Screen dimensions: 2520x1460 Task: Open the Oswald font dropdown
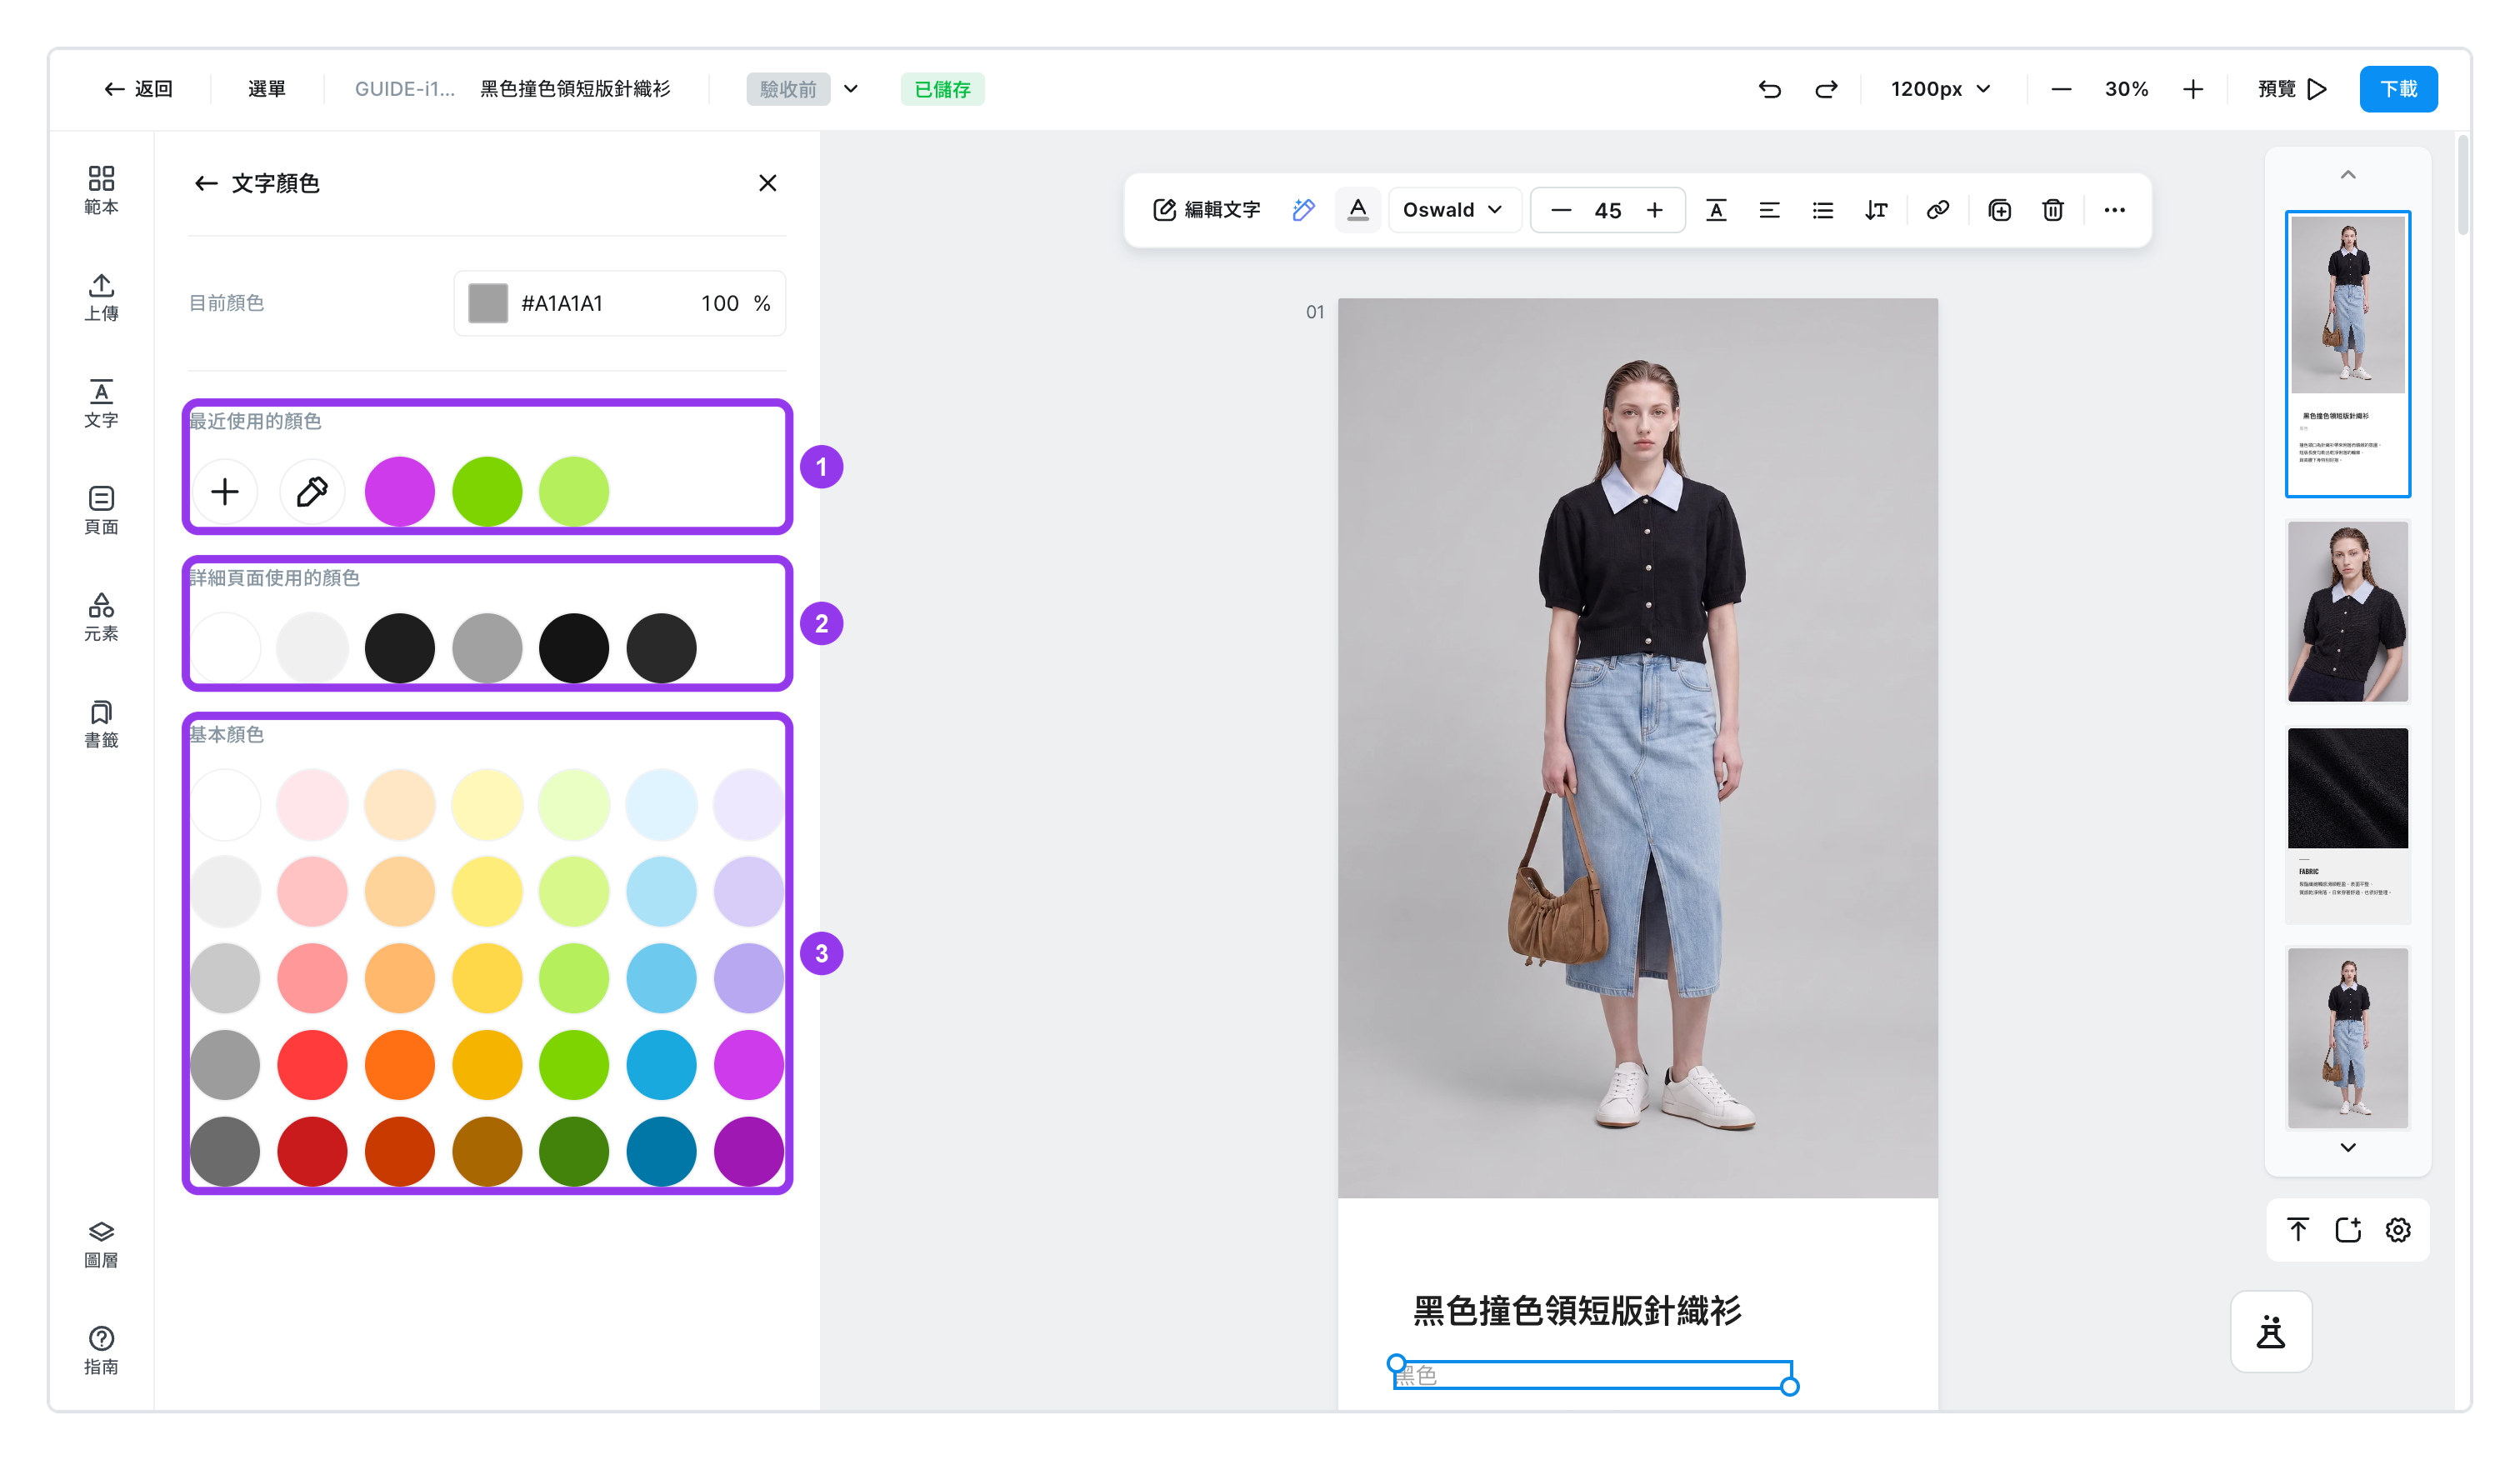coord(1453,210)
